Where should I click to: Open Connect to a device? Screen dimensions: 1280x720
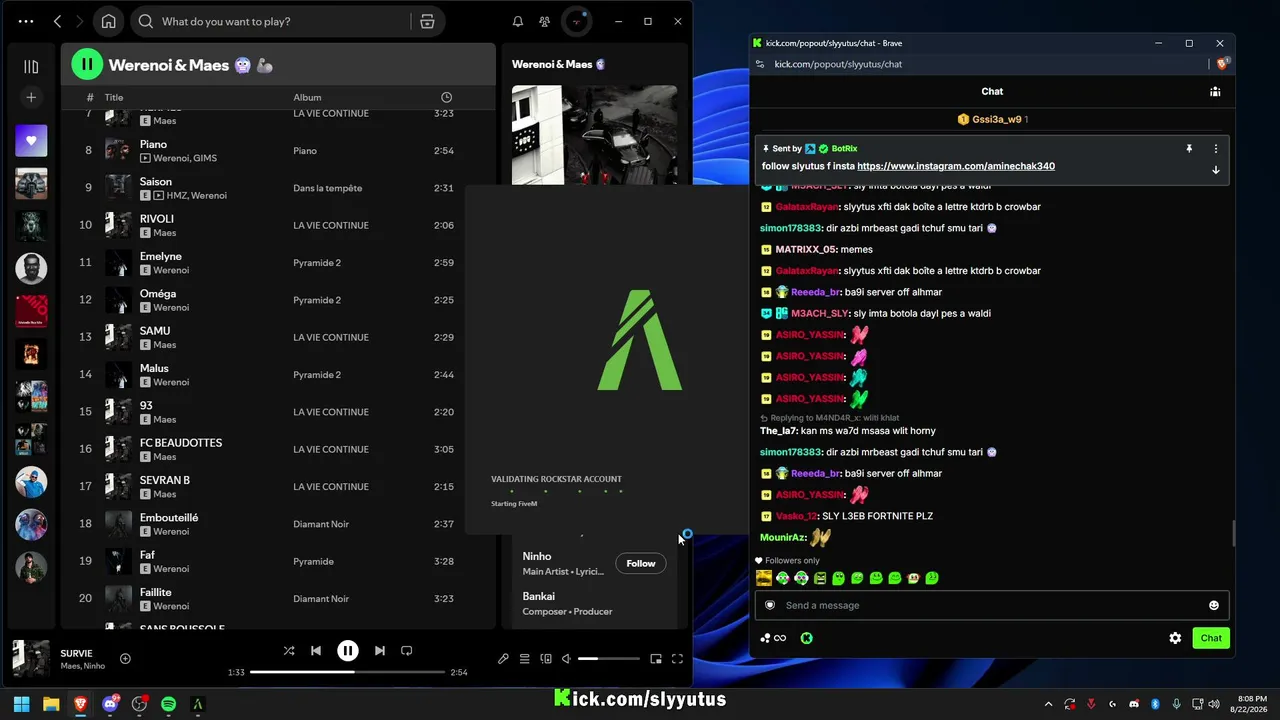coord(546,659)
